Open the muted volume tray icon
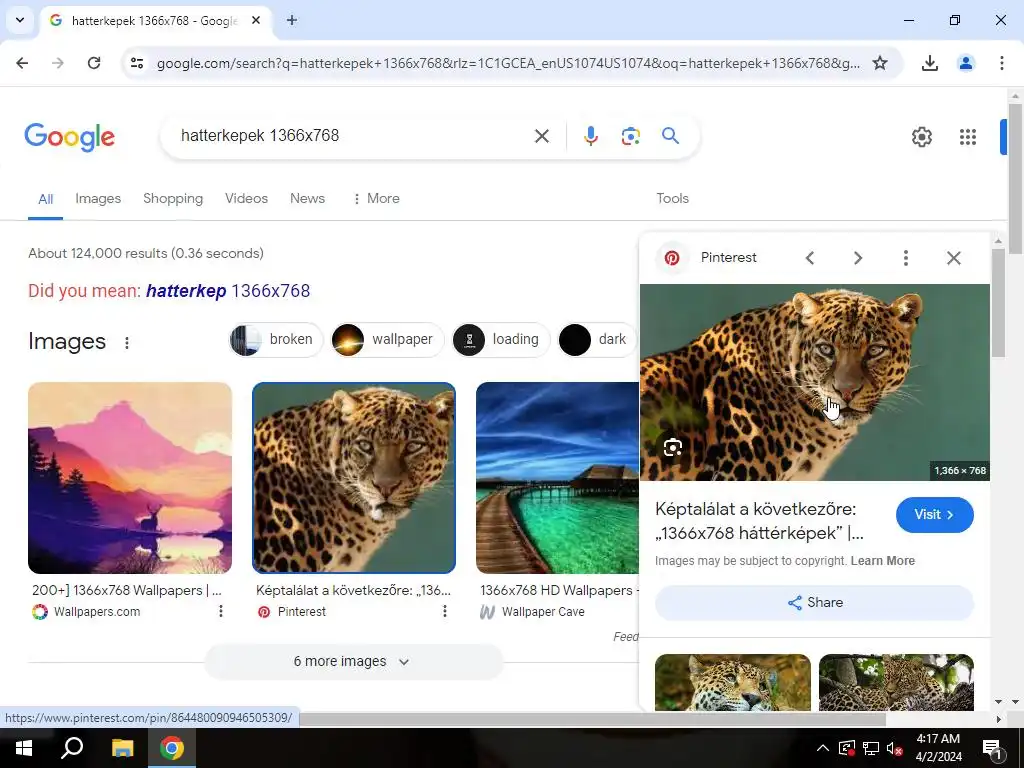The width and height of the screenshot is (1024, 768). (x=894, y=748)
